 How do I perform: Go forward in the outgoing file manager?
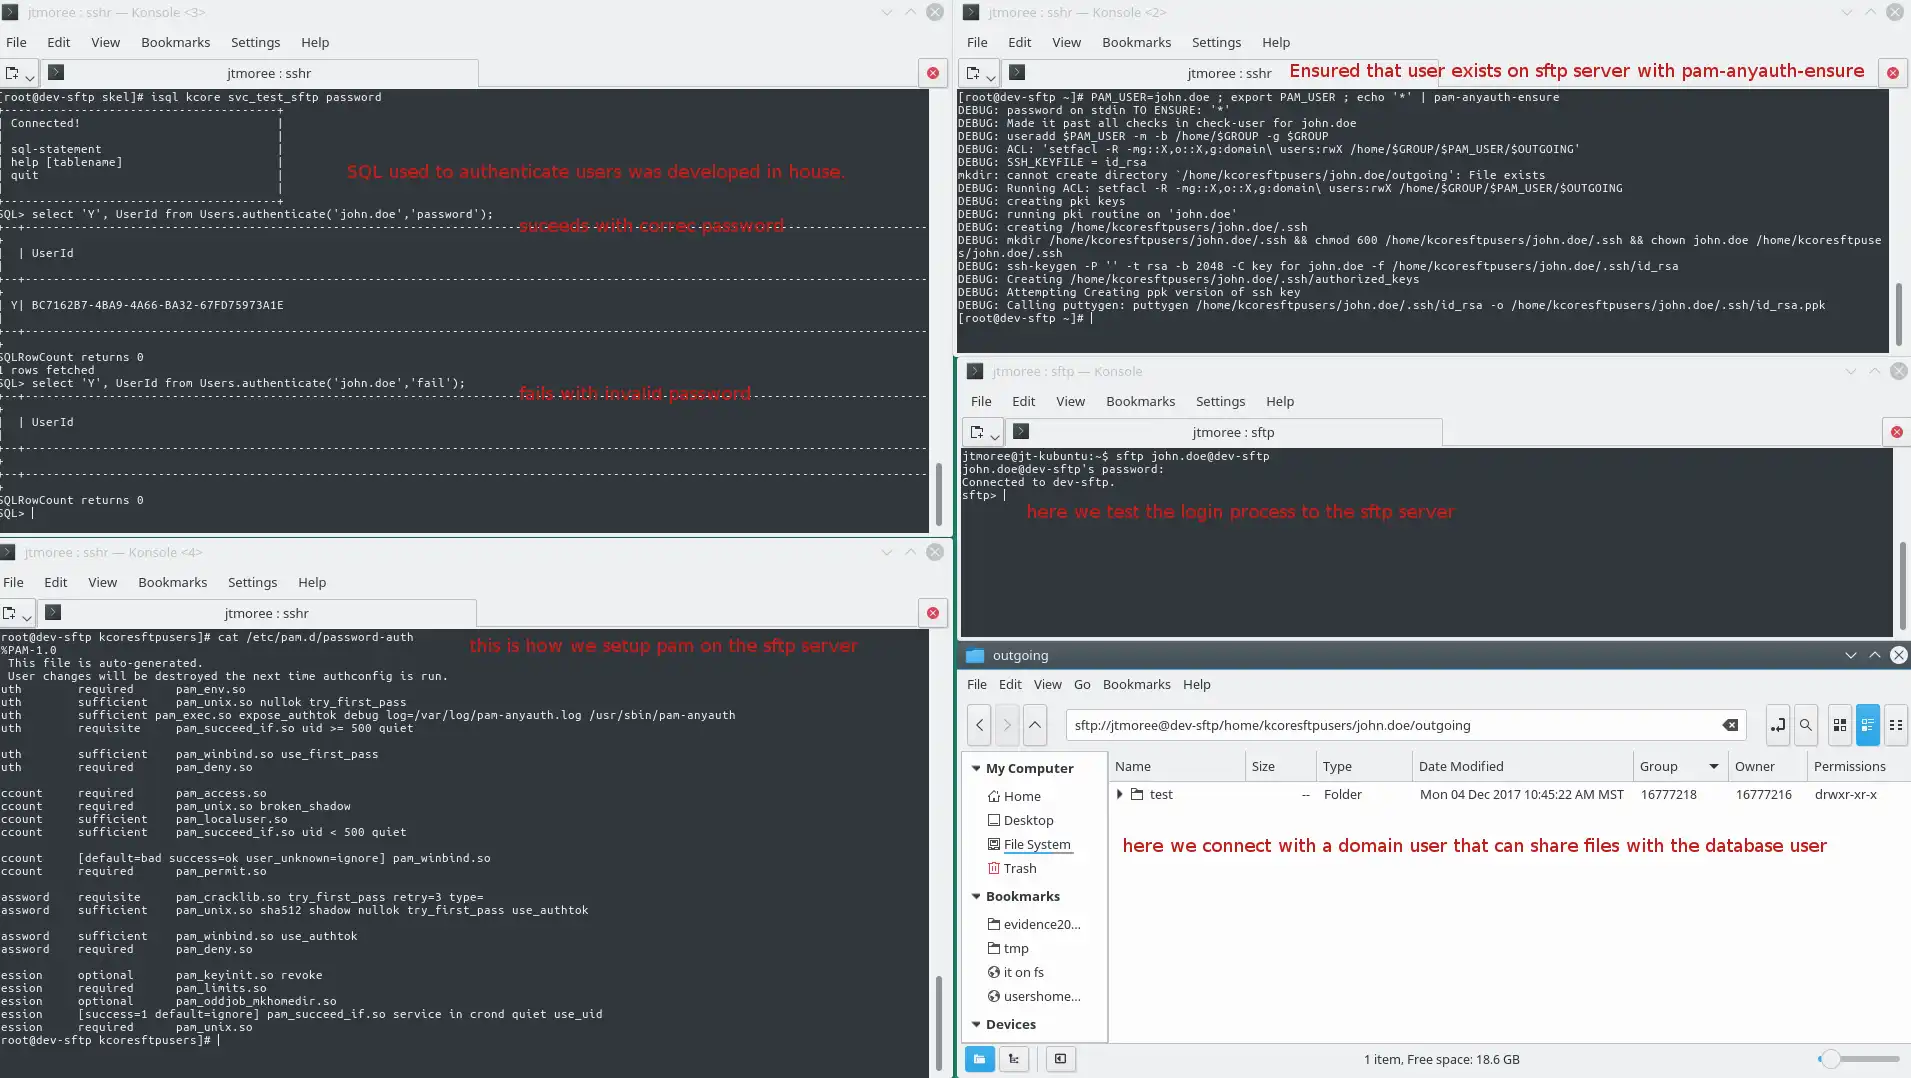(1007, 725)
